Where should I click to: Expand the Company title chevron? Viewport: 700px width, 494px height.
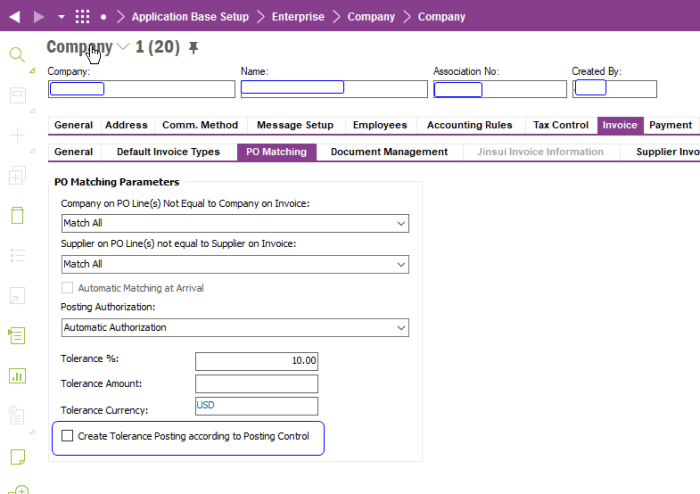pyautogui.click(x=123, y=46)
